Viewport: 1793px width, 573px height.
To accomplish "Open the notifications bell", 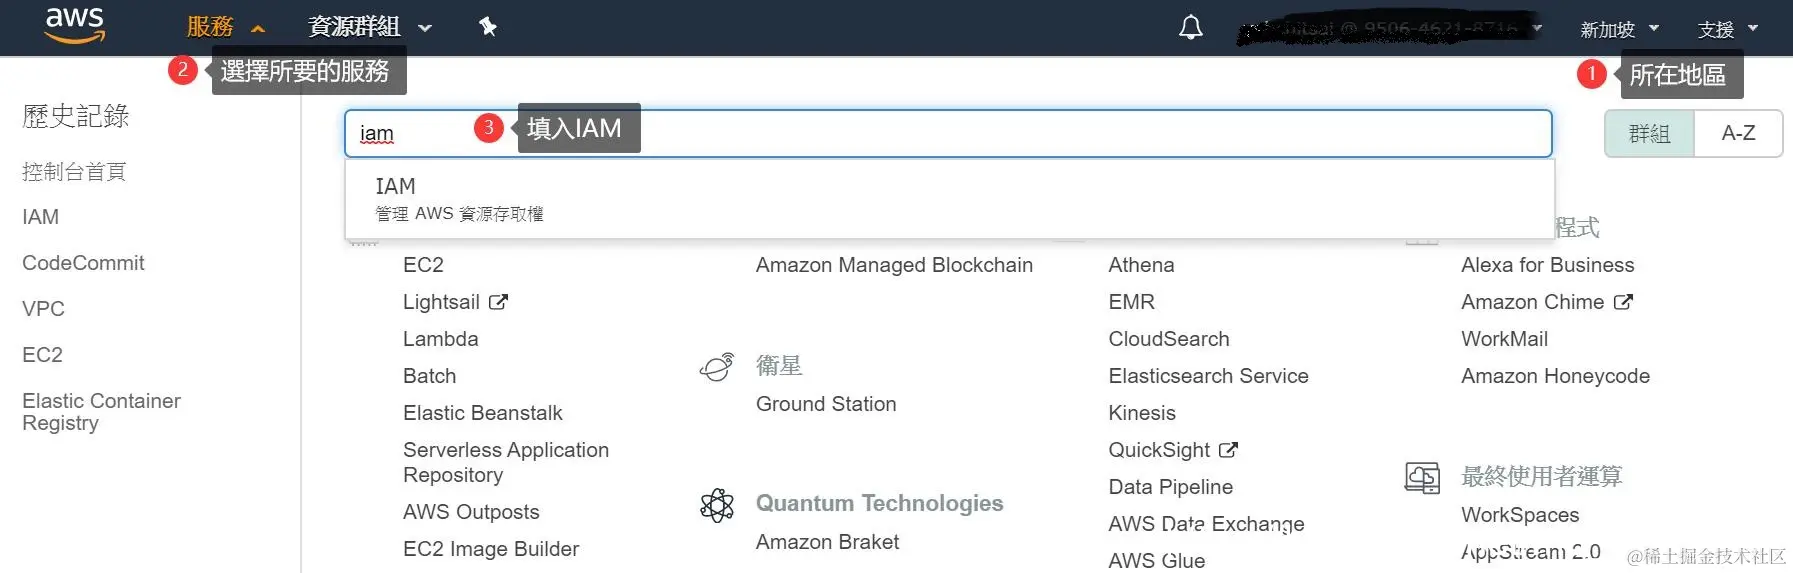I will pos(1190,27).
